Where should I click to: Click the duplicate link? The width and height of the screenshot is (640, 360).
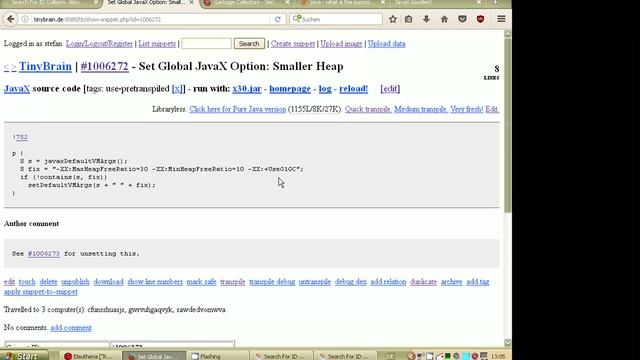click(x=423, y=282)
